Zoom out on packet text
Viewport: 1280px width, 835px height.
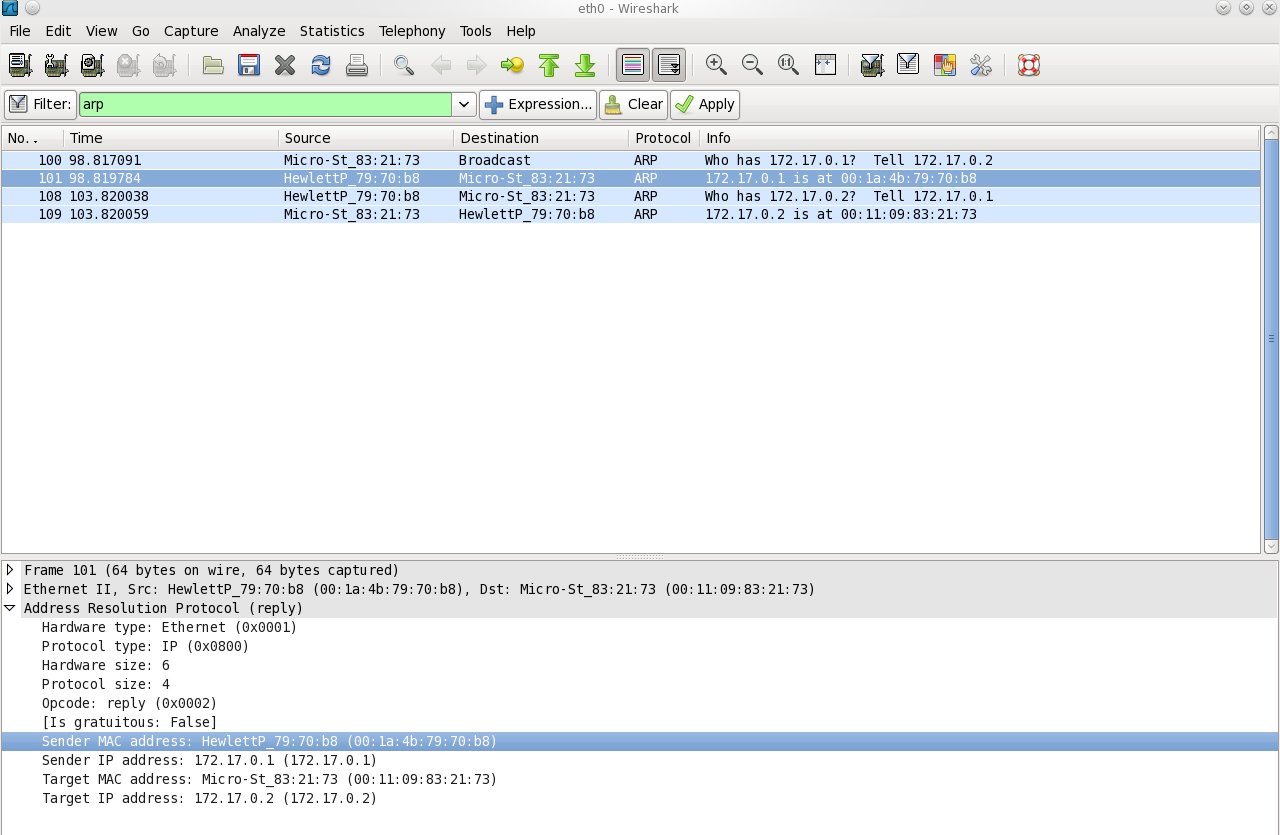pos(752,66)
